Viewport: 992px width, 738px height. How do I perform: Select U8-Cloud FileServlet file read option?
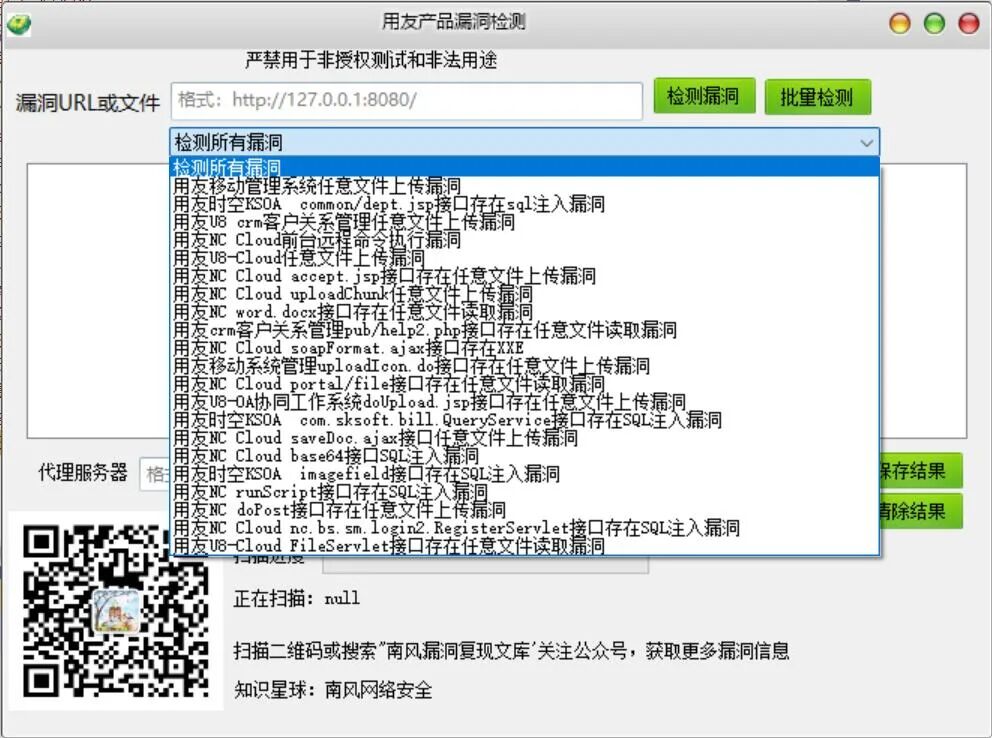524,545
